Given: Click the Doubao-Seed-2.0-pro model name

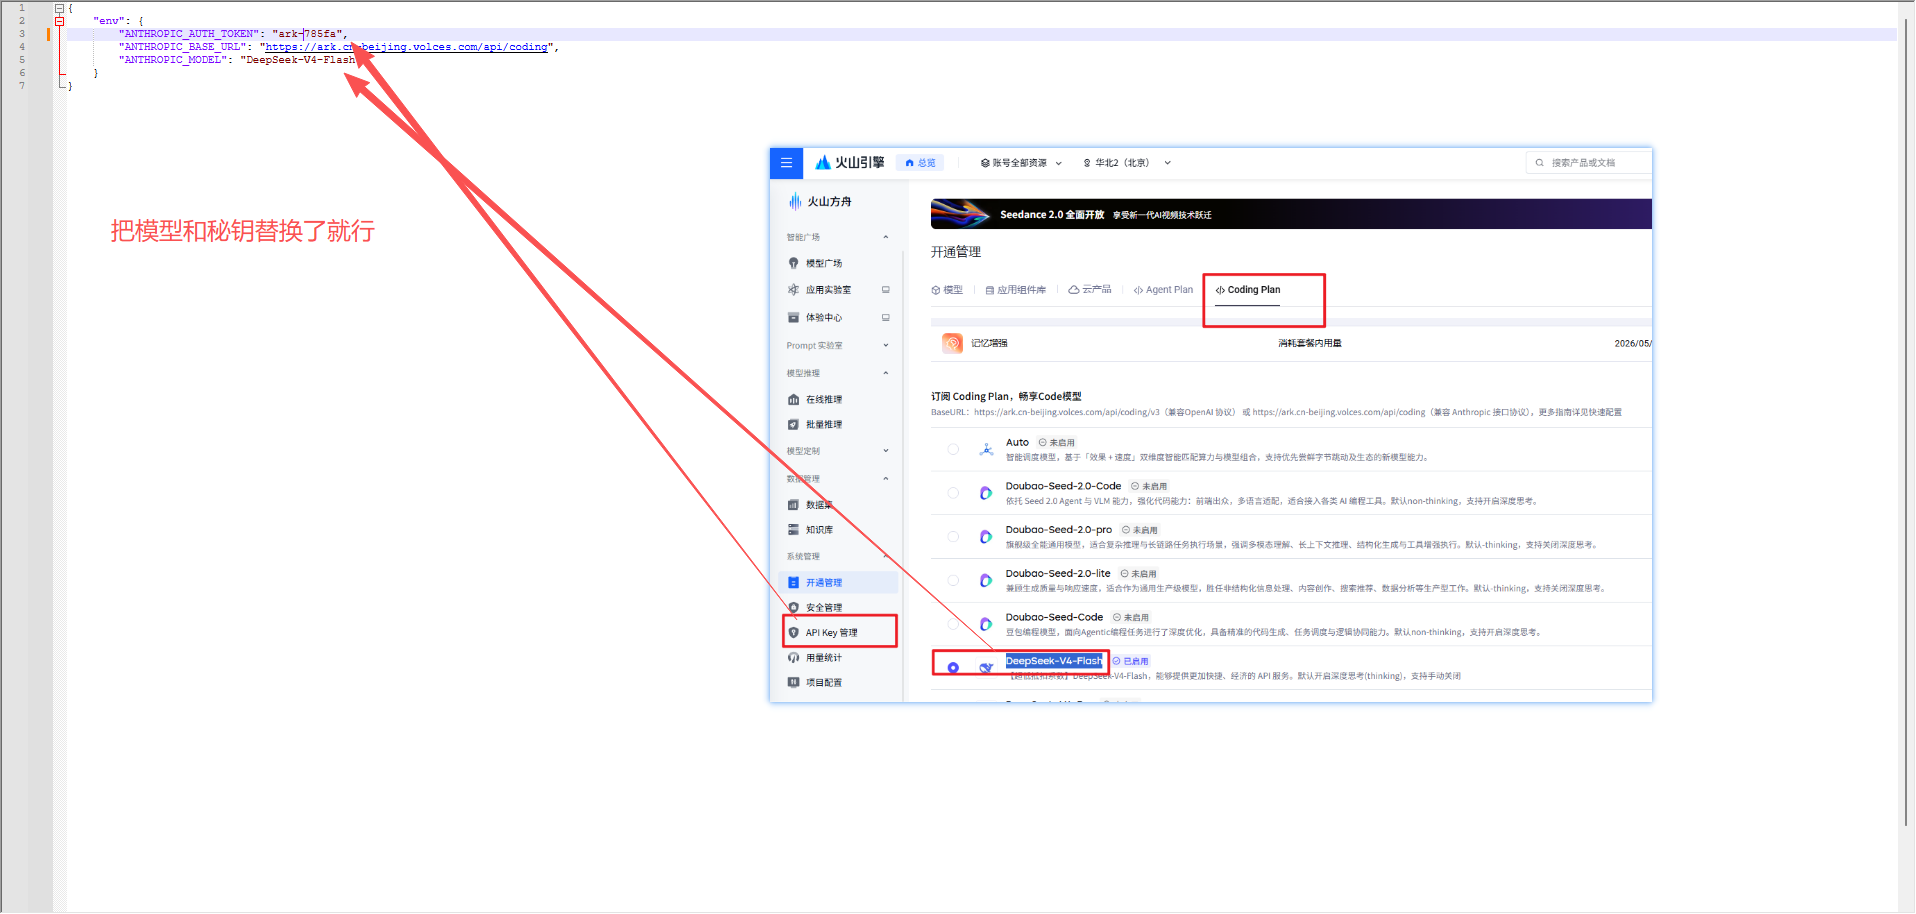Looking at the screenshot, I should [x=1059, y=530].
